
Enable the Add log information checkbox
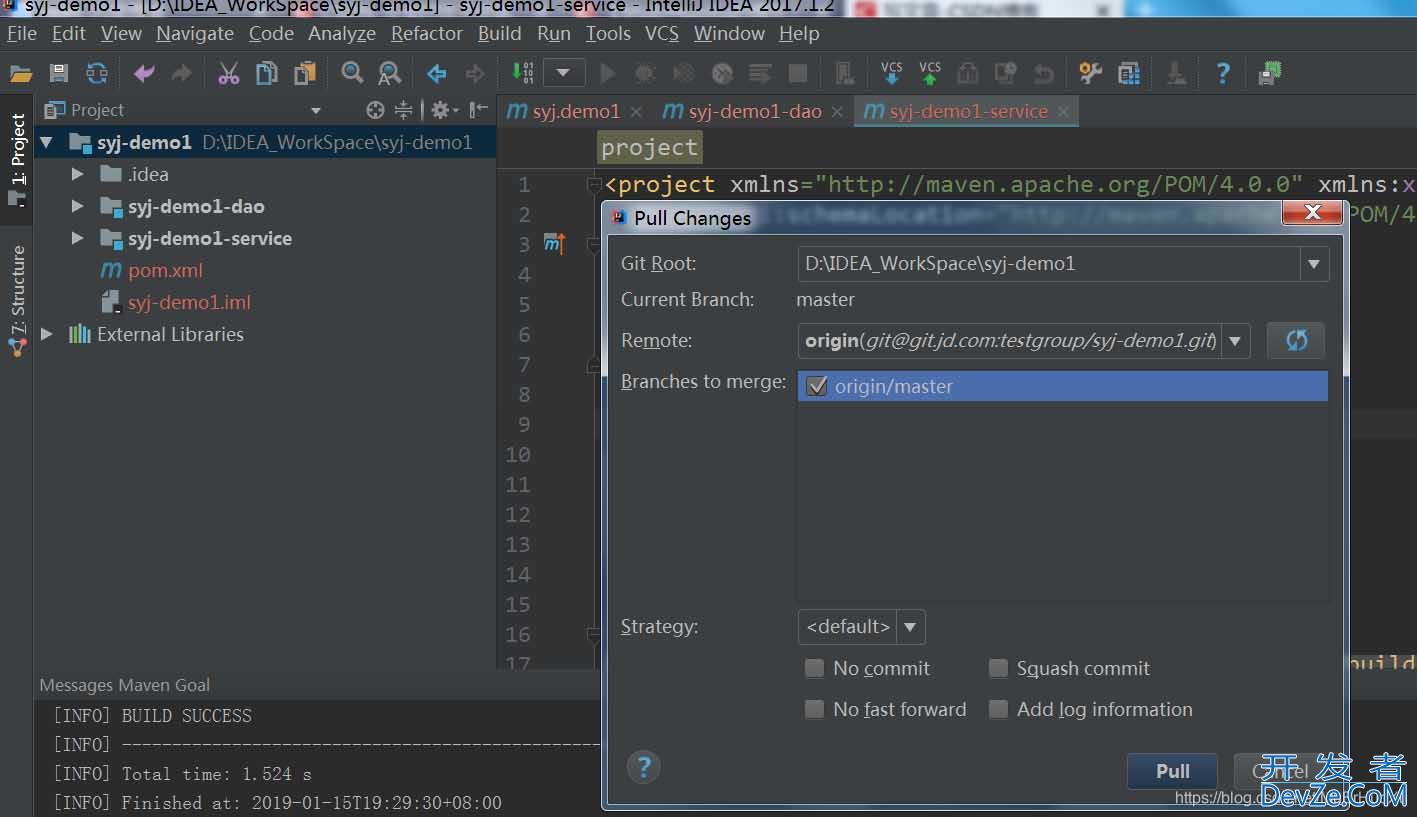[x=998, y=709]
